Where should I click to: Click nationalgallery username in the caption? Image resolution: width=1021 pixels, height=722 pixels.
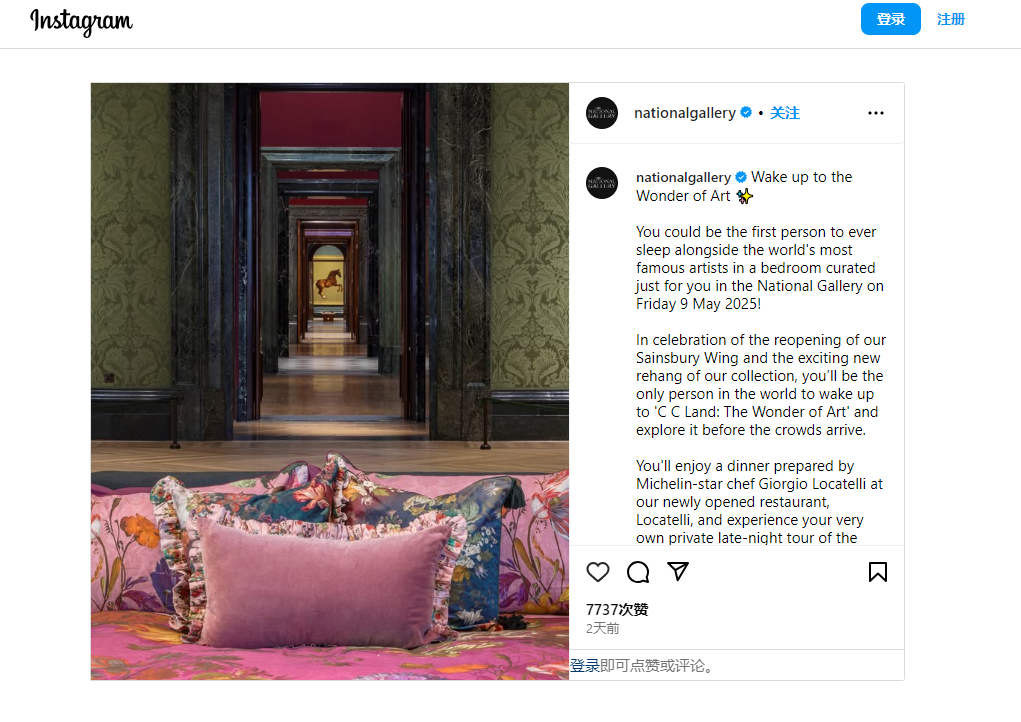click(x=683, y=177)
